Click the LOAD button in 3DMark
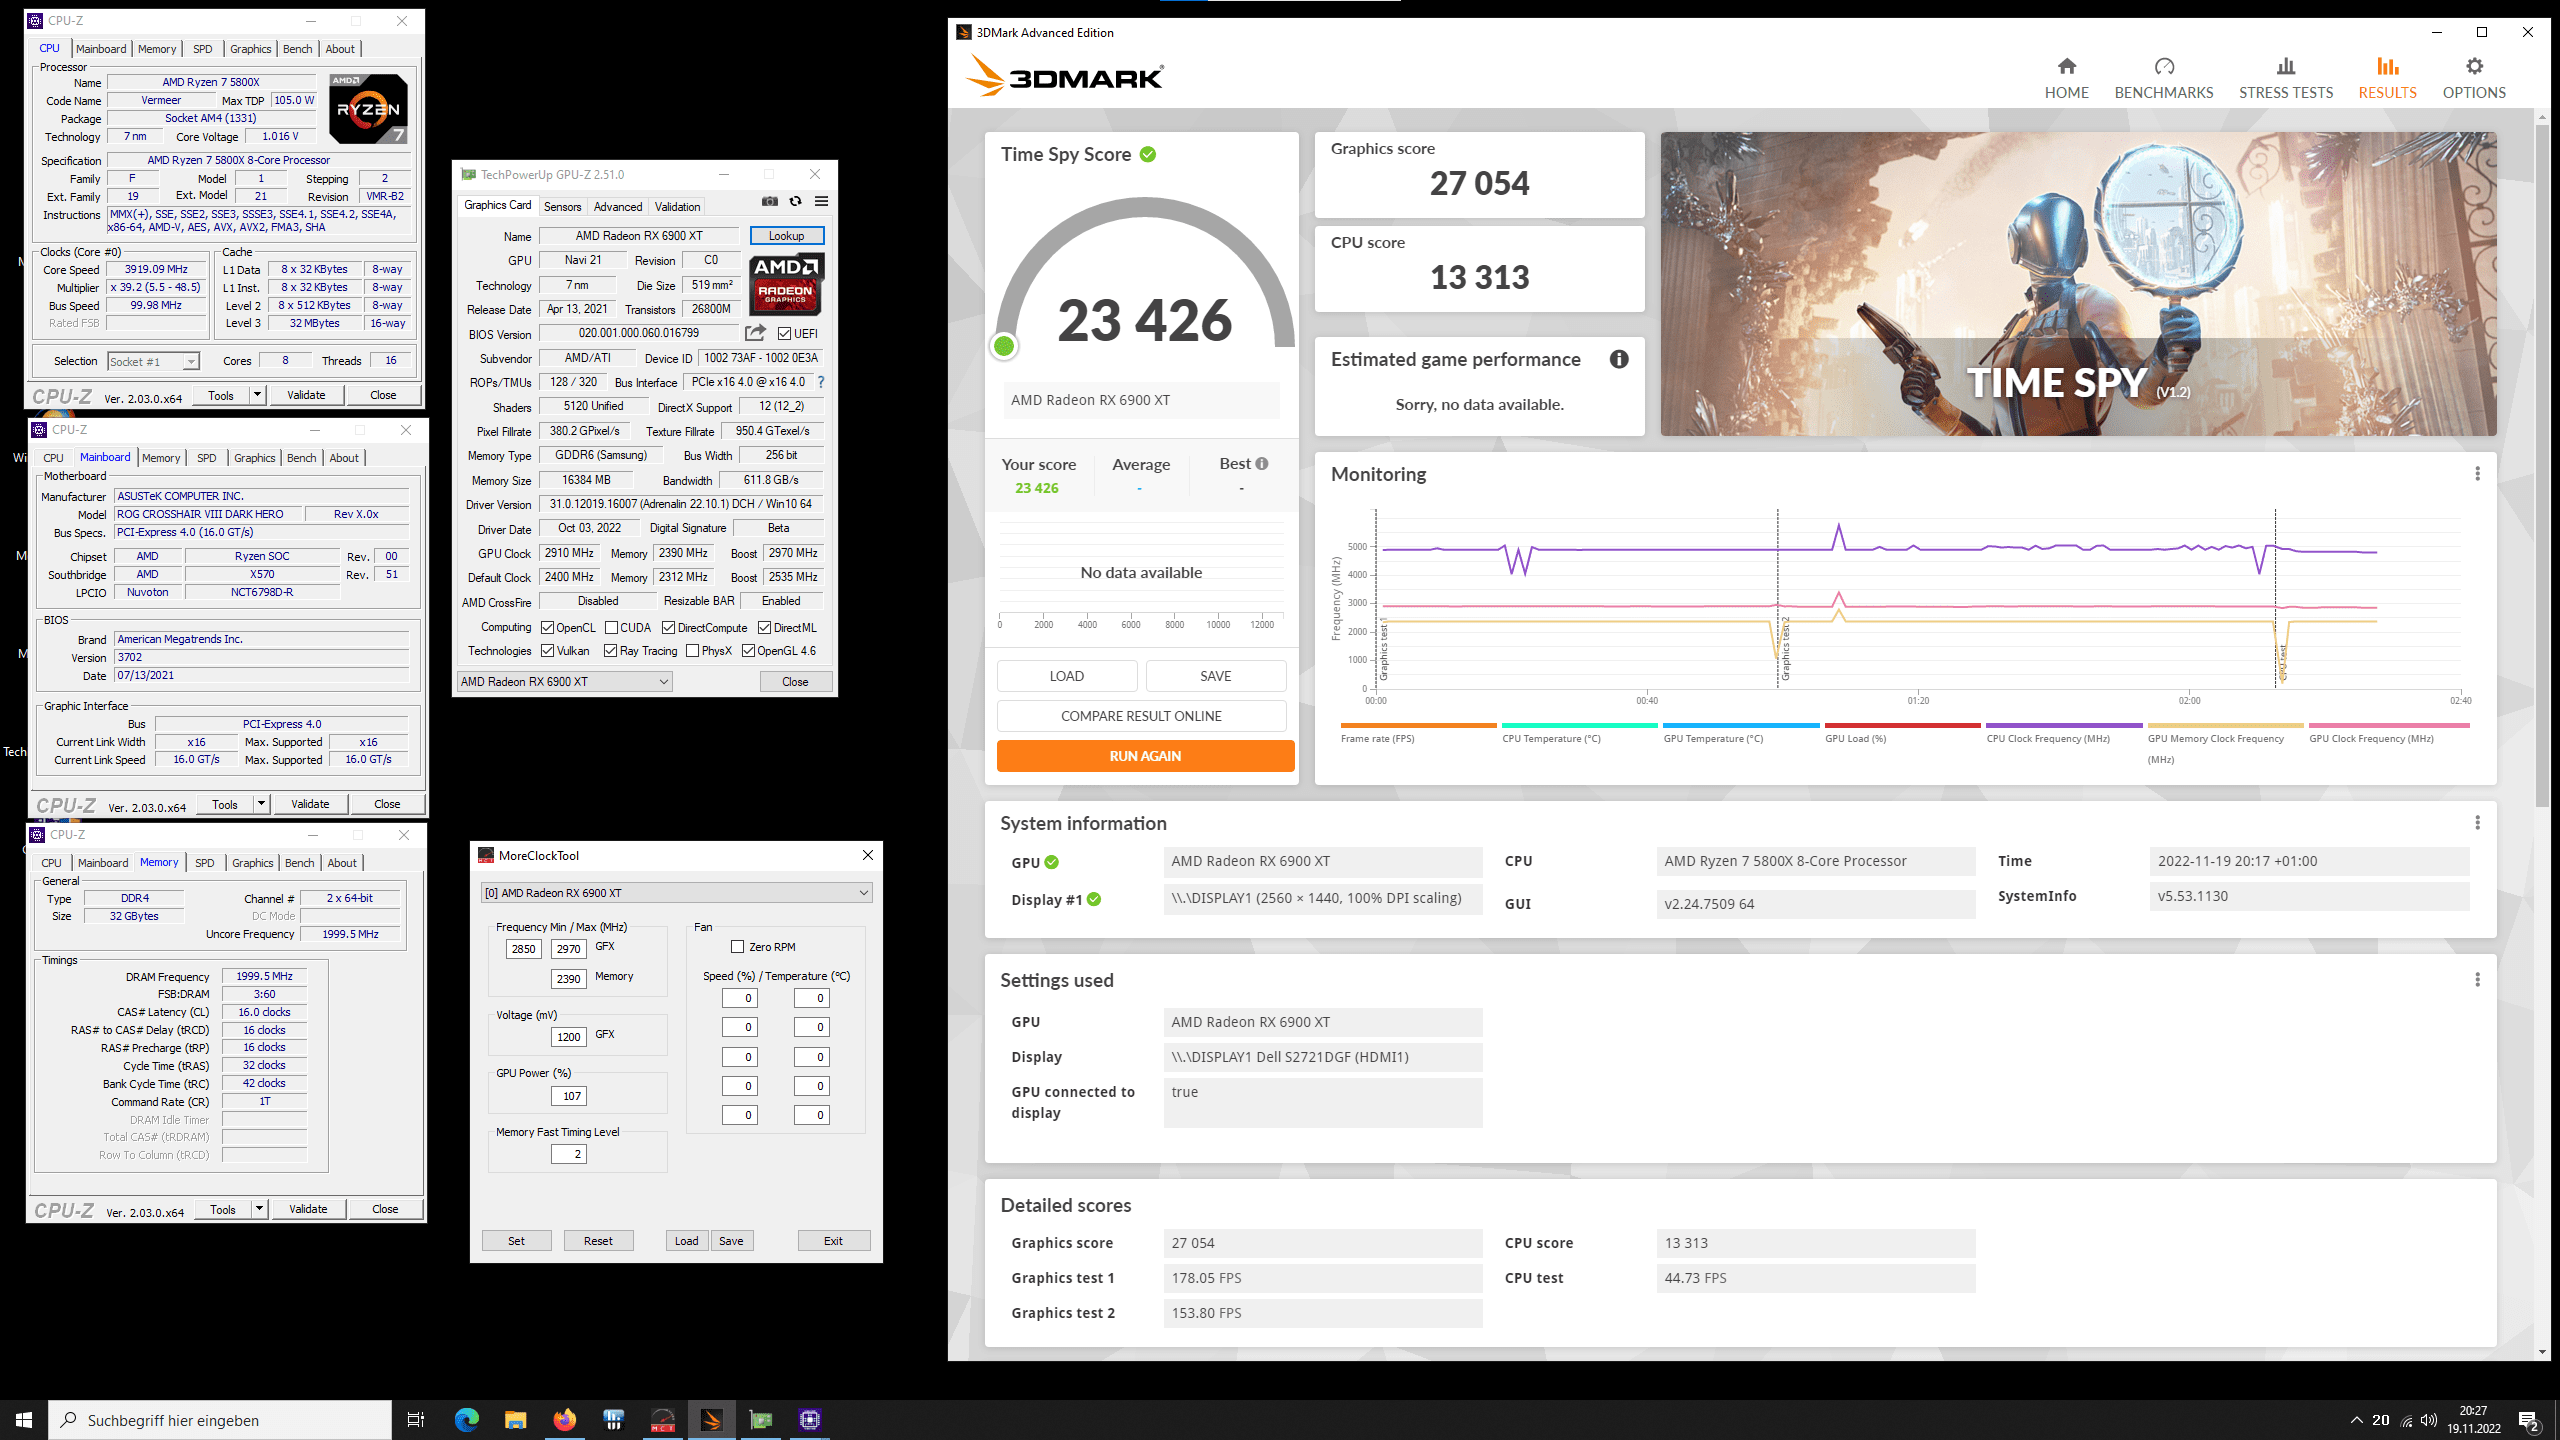Screen dimensions: 2560x1440 pos(1066,676)
